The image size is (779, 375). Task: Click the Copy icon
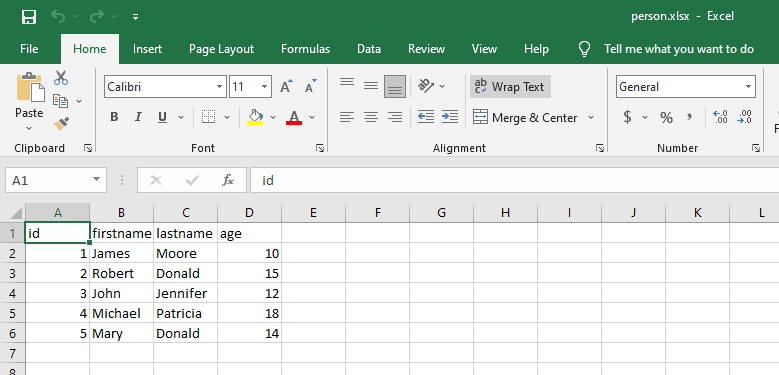pyautogui.click(x=61, y=101)
